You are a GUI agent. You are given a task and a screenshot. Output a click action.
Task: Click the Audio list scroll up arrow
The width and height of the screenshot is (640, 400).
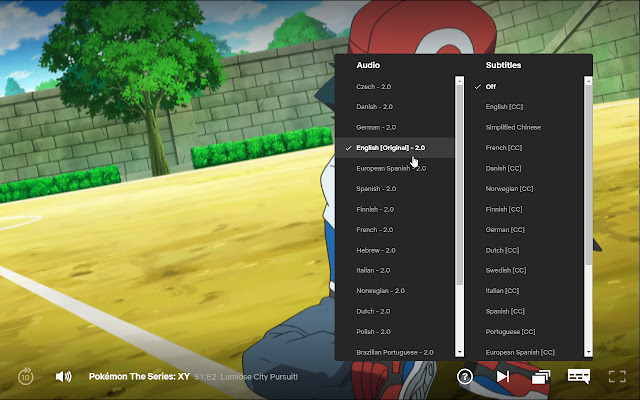tap(460, 81)
